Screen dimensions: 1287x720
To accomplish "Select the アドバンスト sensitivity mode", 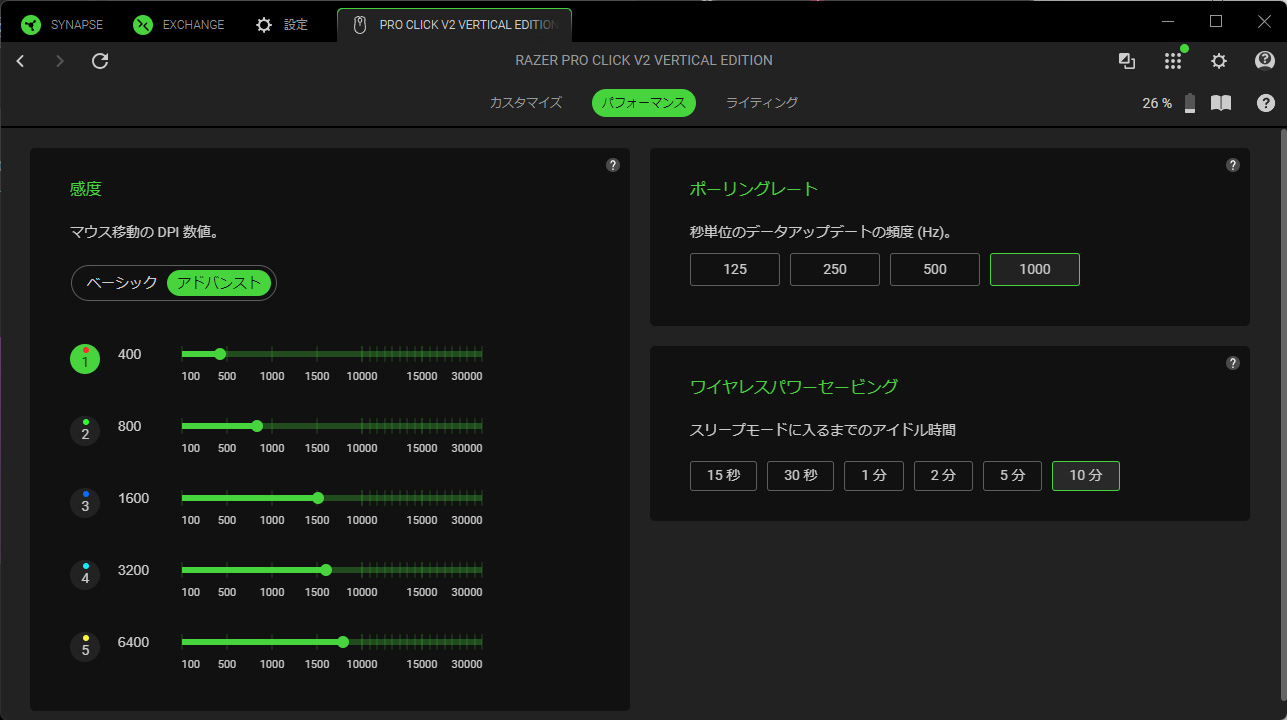I will click(x=219, y=283).
